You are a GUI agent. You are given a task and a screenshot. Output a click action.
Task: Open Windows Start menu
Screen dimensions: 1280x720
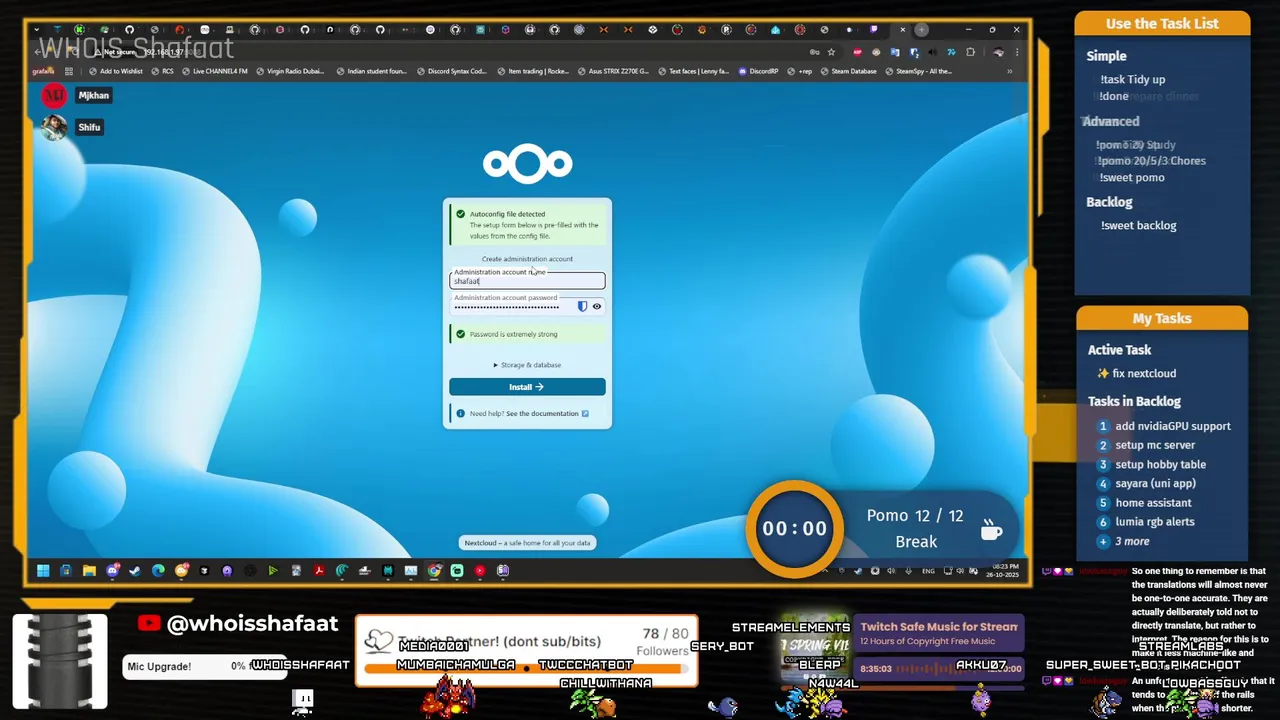(43, 571)
